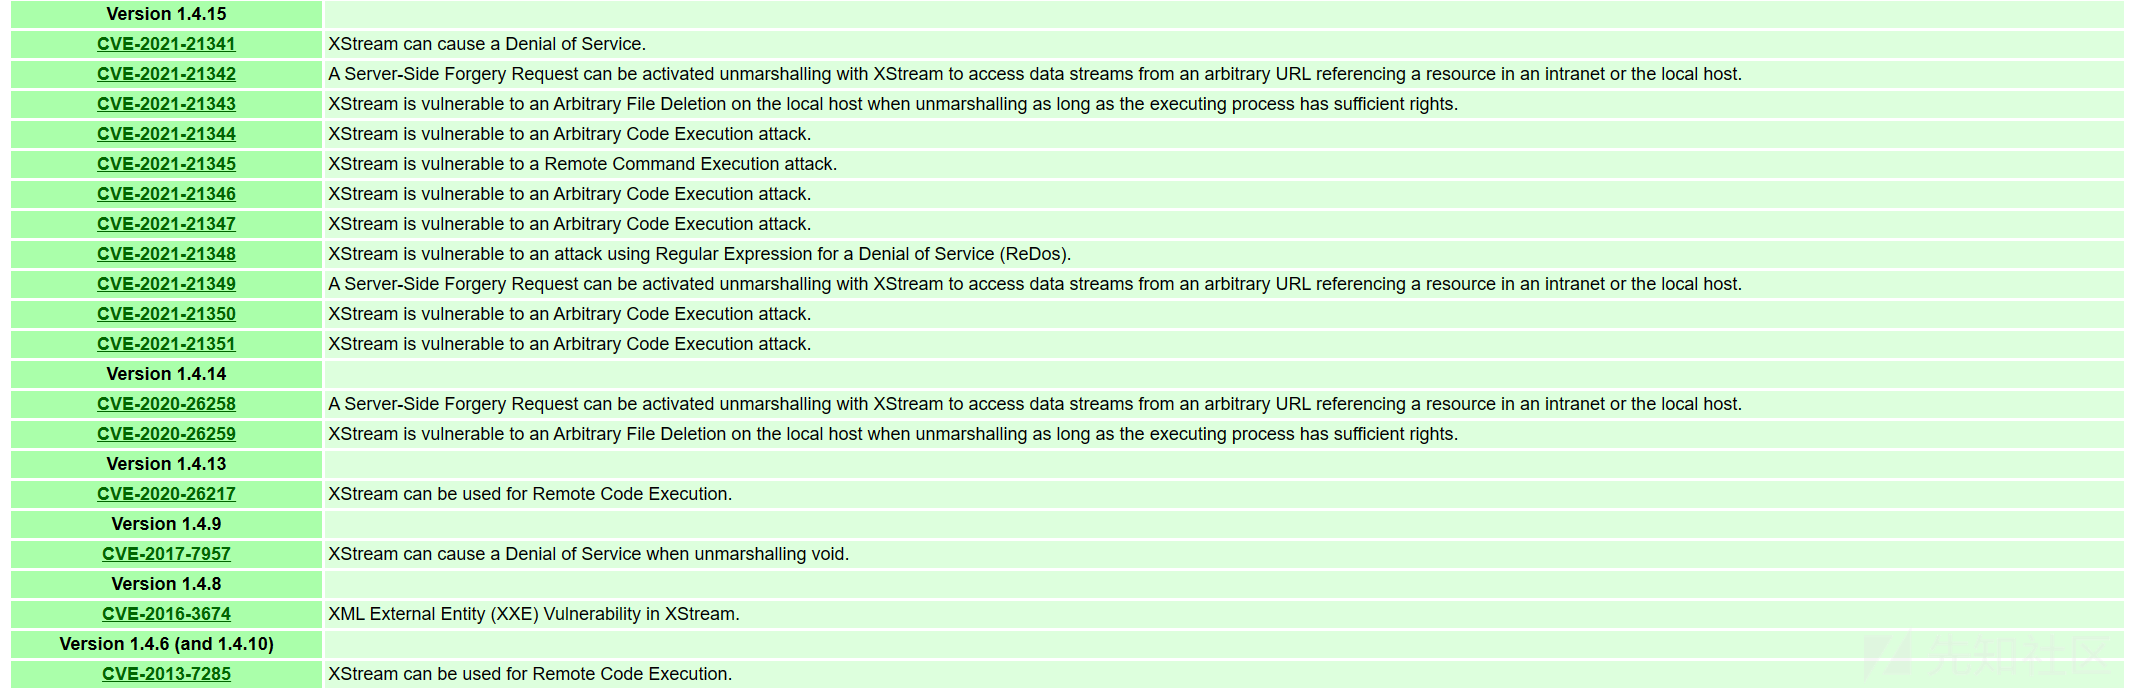
Task: Follow the CVE-2013-7285 link
Action: point(166,674)
